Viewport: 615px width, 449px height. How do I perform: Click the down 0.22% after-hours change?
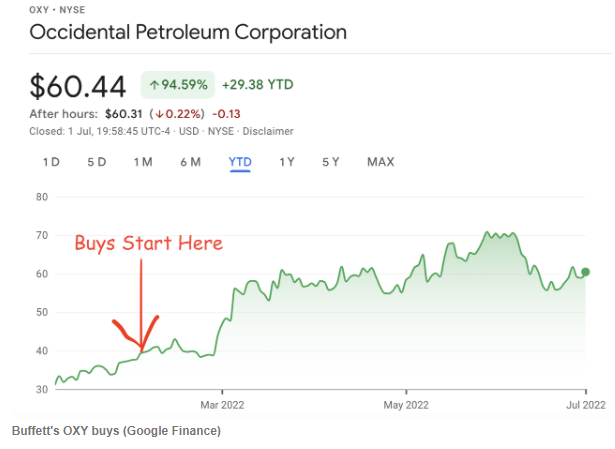tap(177, 114)
